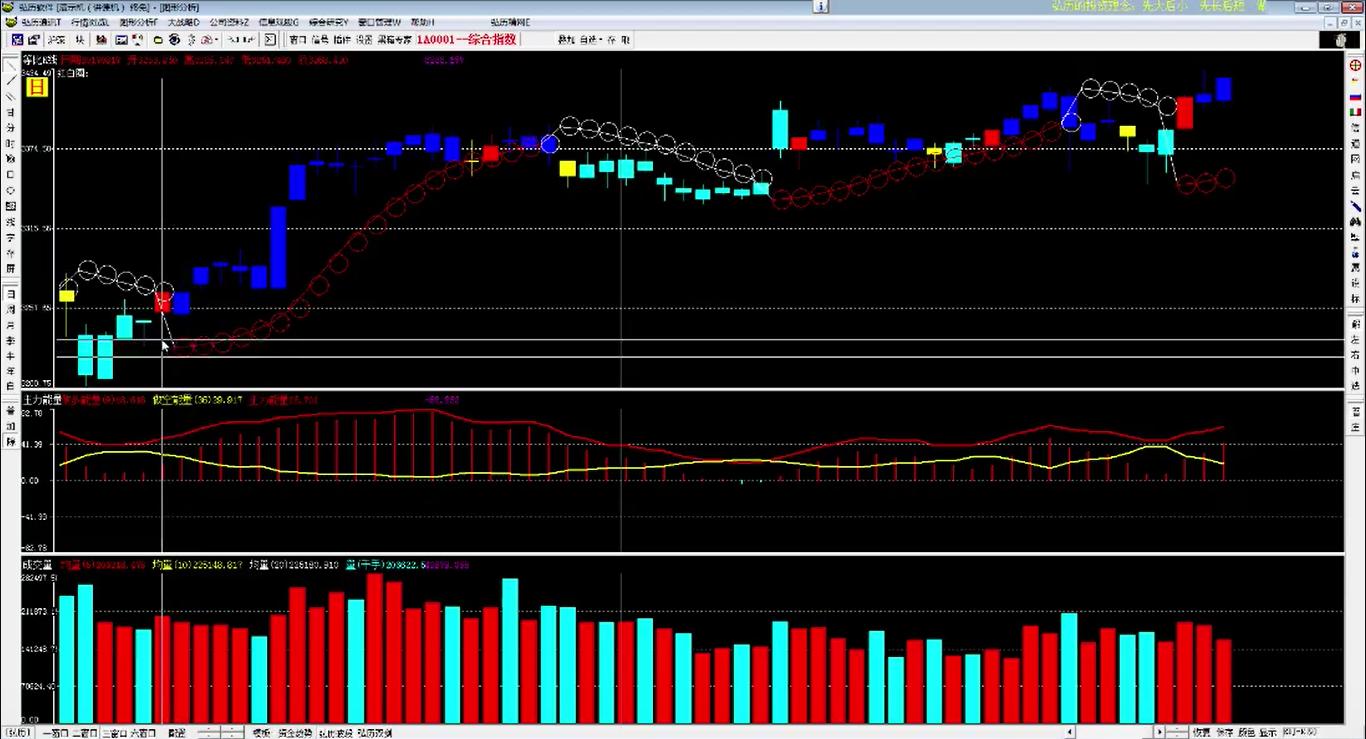Click the 成交量 volume panel label
The width and height of the screenshot is (1366, 739).
pos(37,565)
